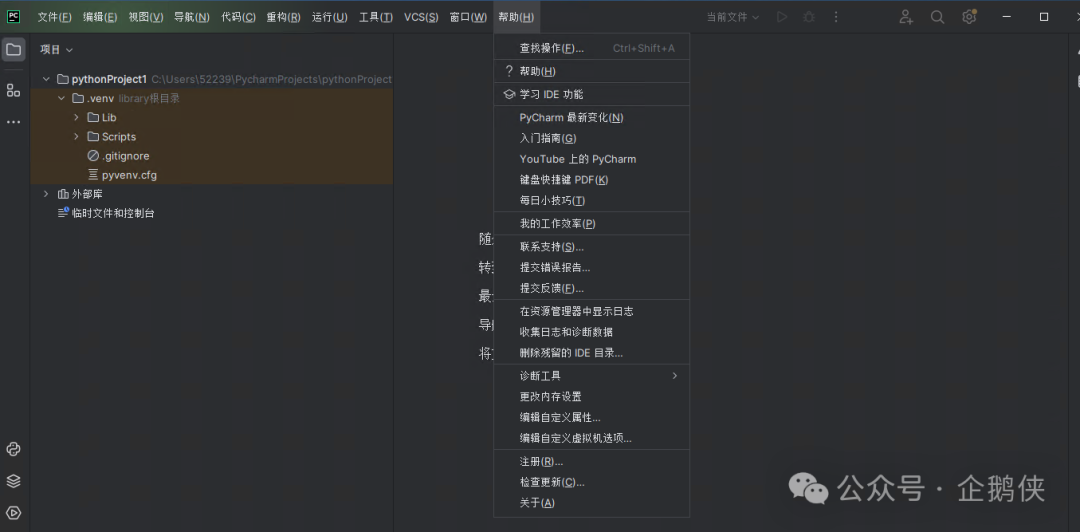Image resolution: width=1080 pixels, height=532 pixels.
Task: Open 入门指南(G) from the menu
Action: [592, 139]
